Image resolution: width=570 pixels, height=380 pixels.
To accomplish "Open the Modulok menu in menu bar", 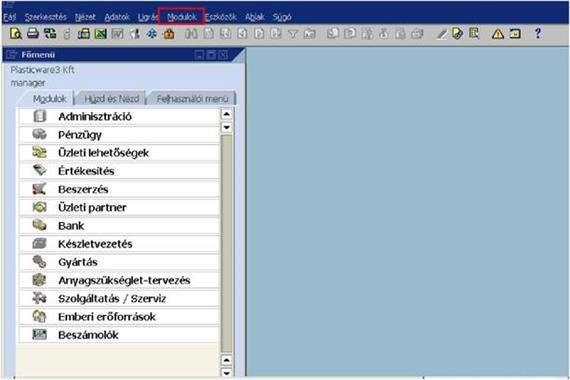I will point(182,17).
